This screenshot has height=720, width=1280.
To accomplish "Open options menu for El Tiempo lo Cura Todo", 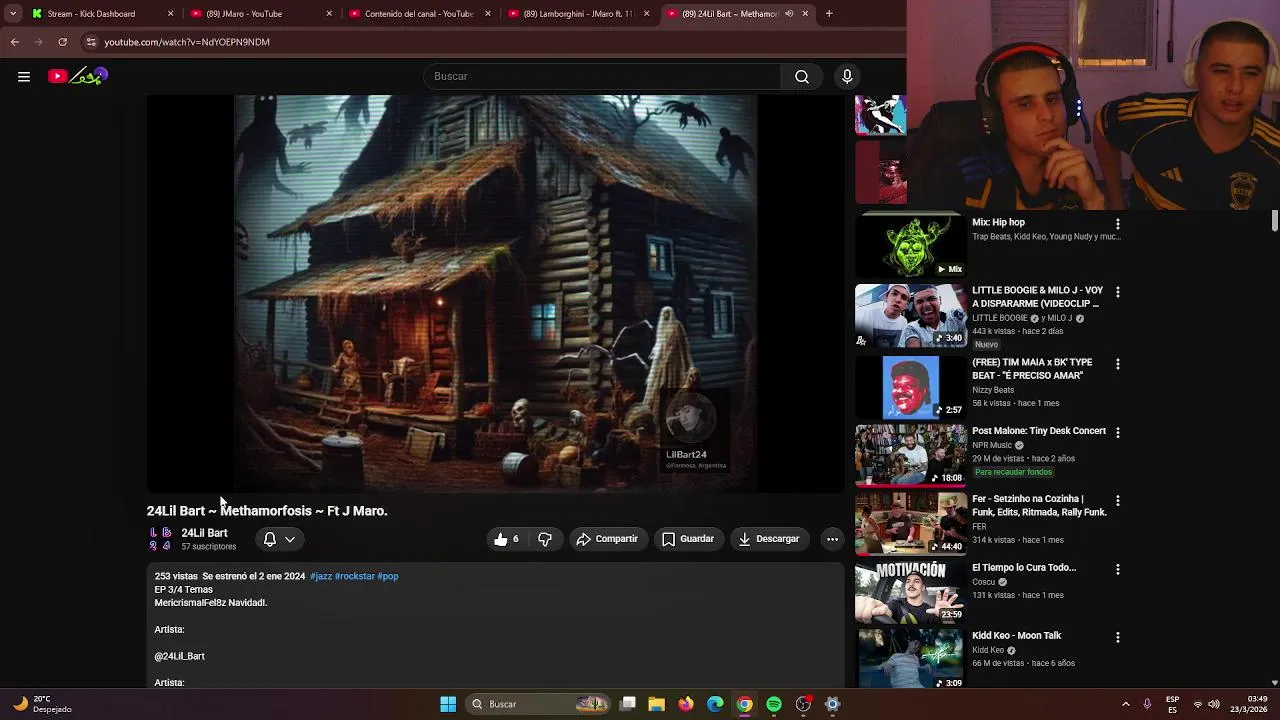I will (1118, 569).
